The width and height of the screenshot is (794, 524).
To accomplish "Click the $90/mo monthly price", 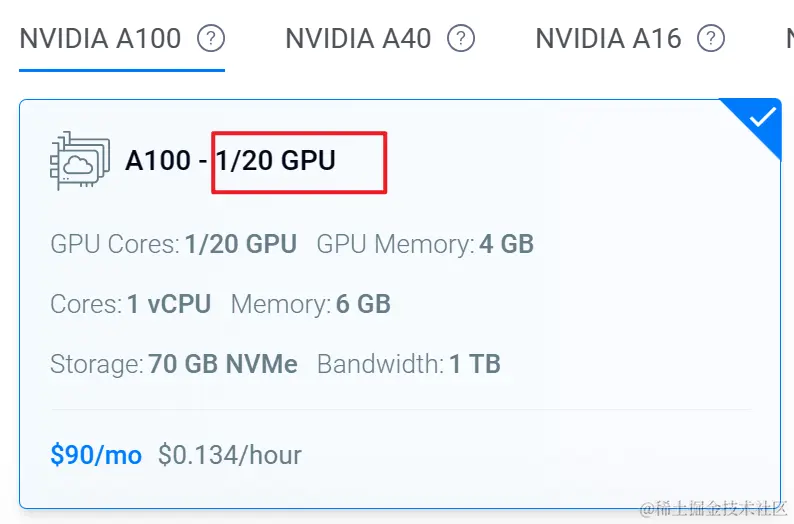I will pyautogui.click(x=96, y=455).
